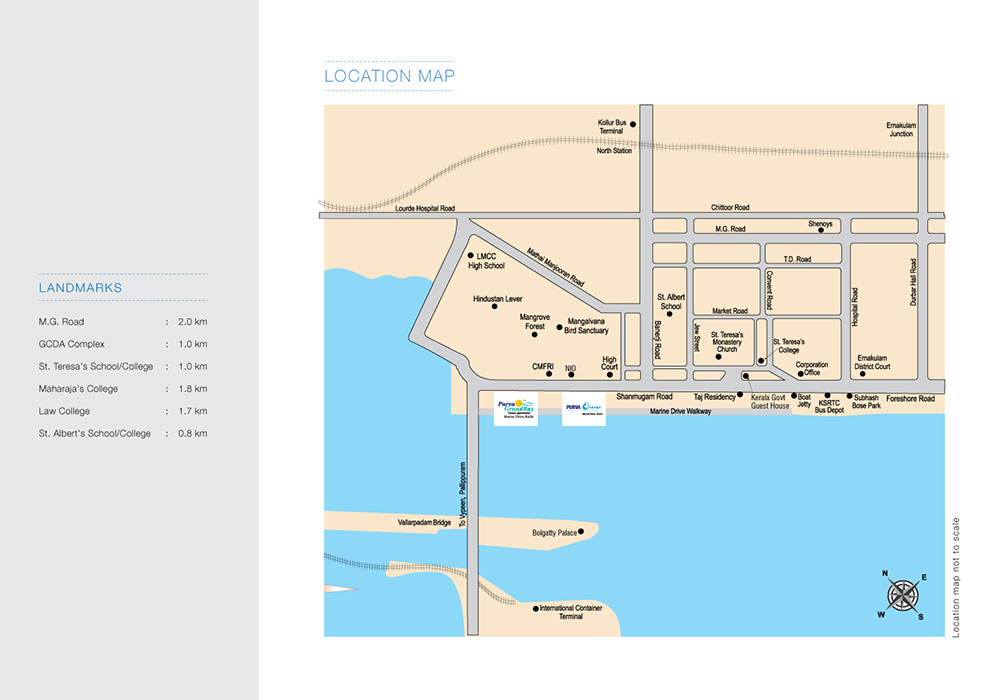
Task: Click the Law College landmark entry
Action: [x=64, y=411]
